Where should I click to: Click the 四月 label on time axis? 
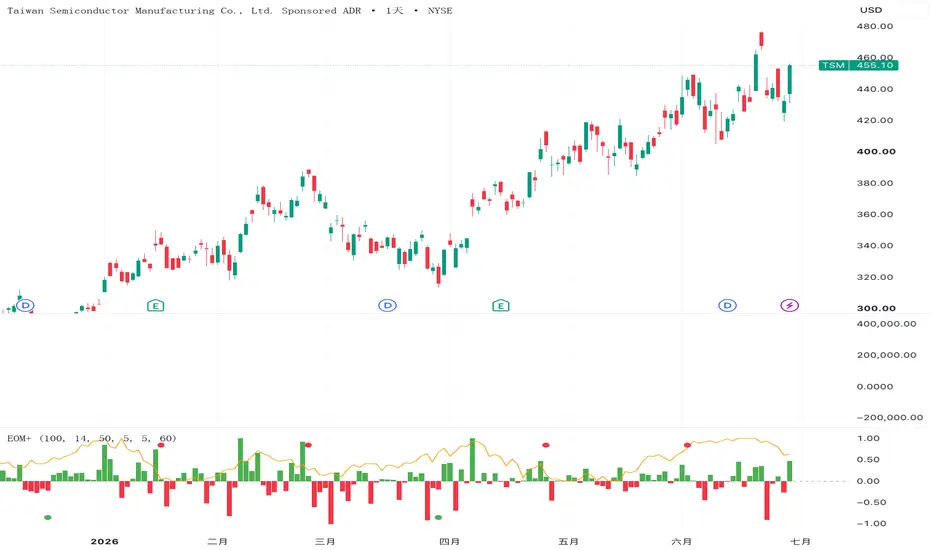click(449, 542)
